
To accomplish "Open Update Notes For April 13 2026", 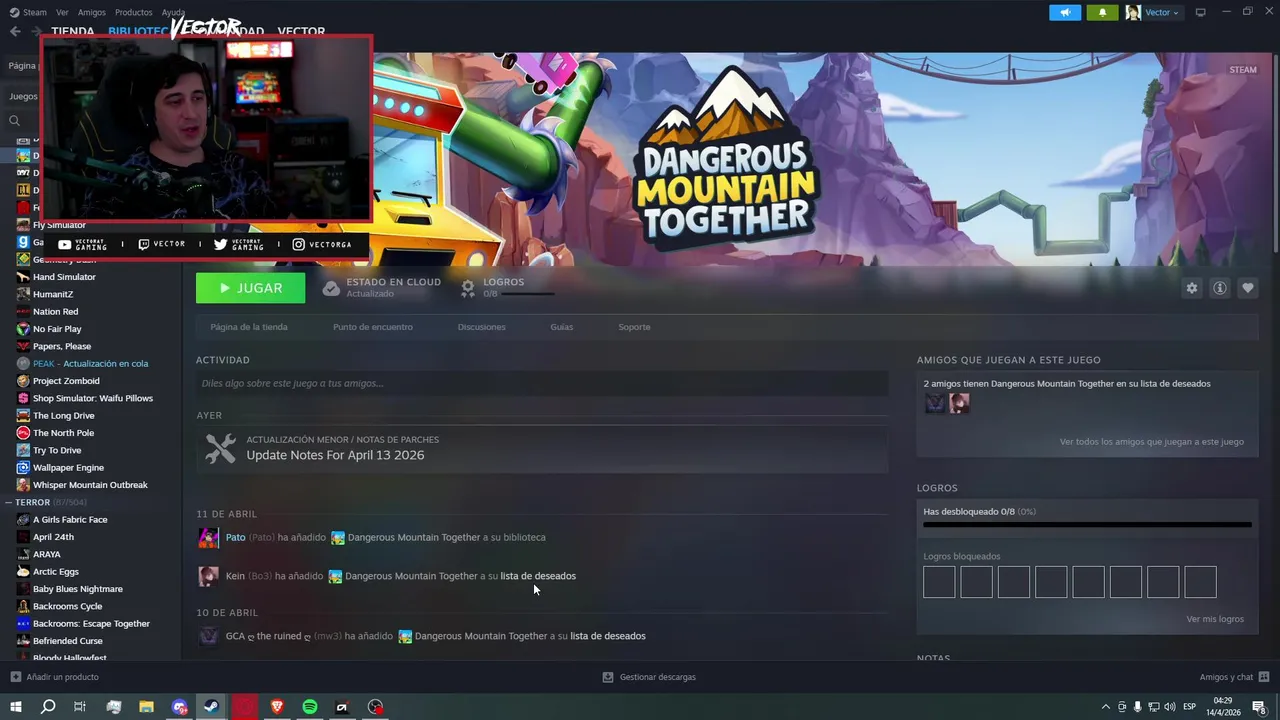I will (x=335, y=455).
